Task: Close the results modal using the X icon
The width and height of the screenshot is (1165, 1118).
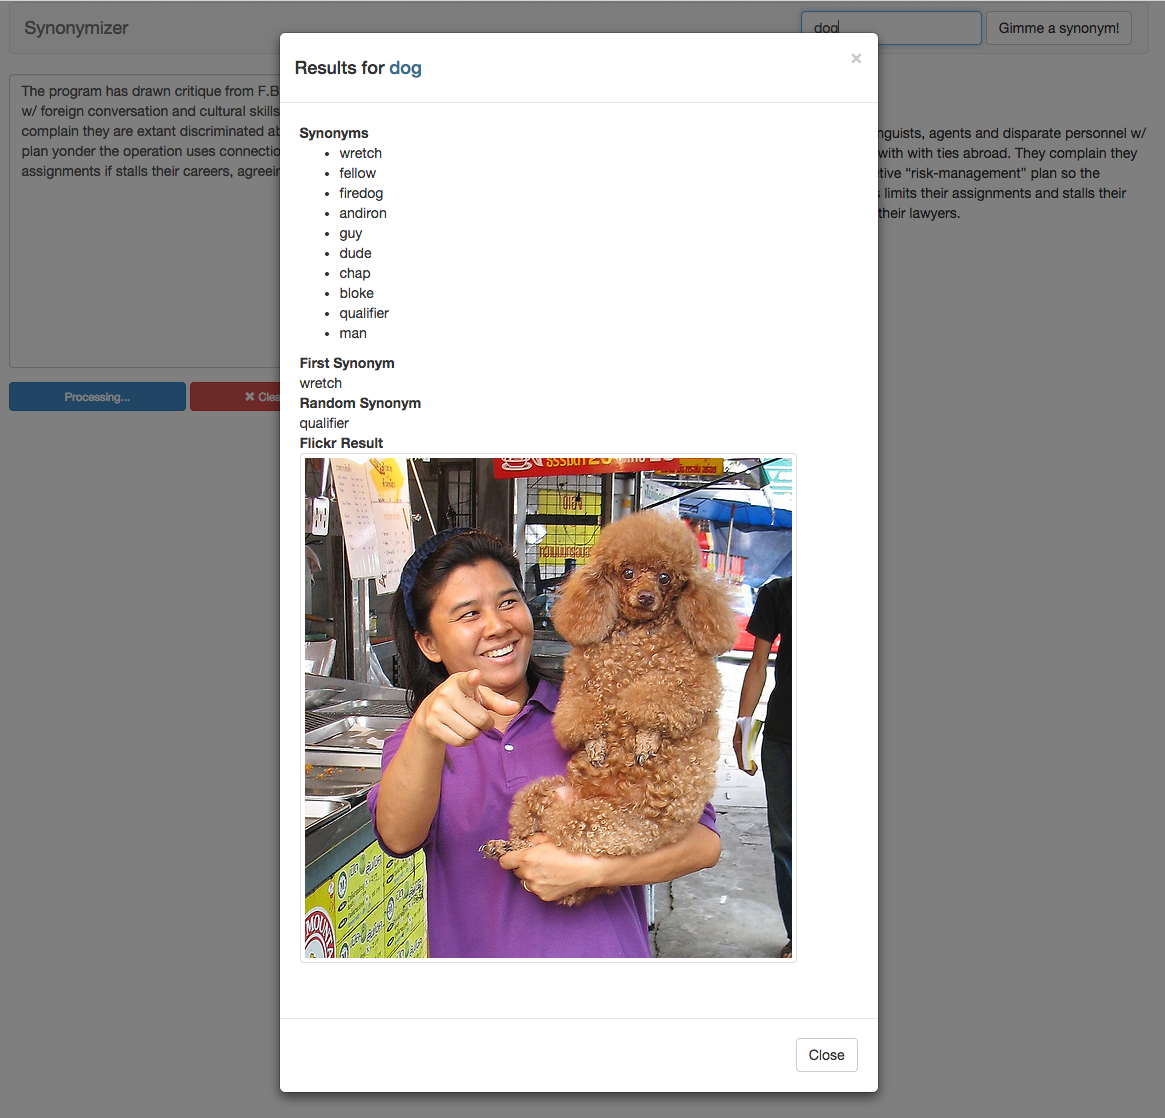Action: tap(856, 59)
